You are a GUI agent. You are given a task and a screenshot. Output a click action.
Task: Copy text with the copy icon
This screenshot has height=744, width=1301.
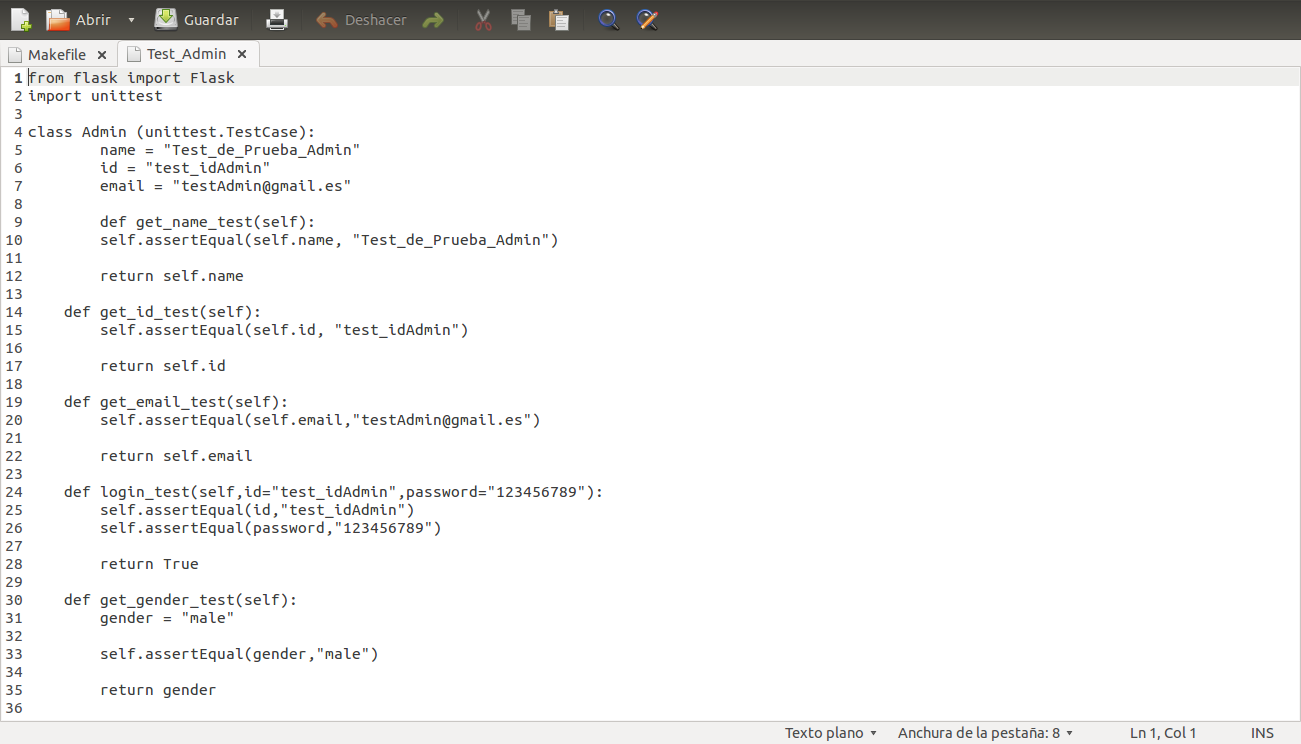point(521,19)
